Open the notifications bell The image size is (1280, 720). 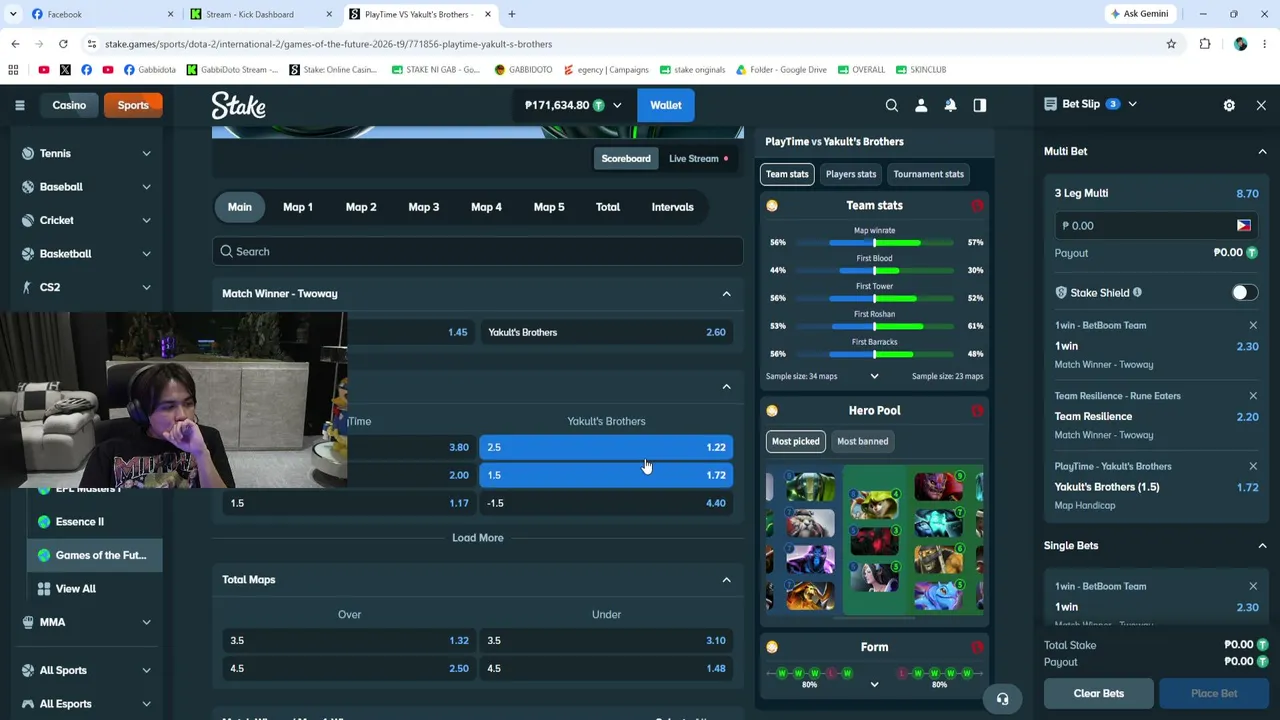tap(950, 105)
